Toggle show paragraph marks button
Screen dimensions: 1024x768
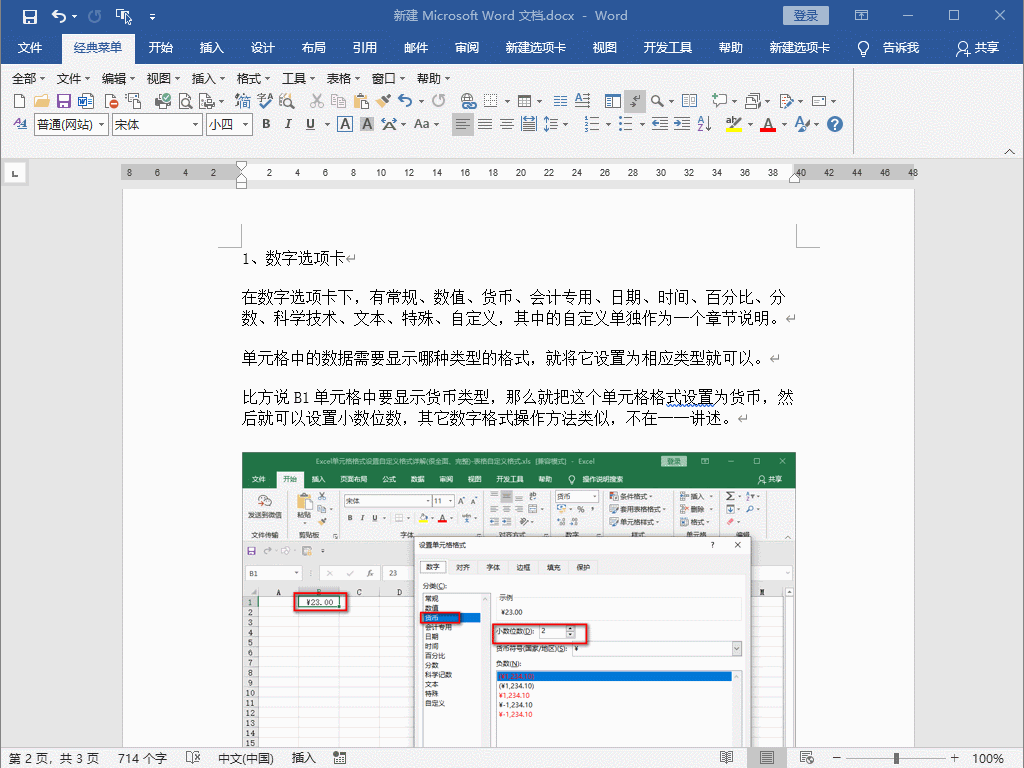(x=635, y=101)
